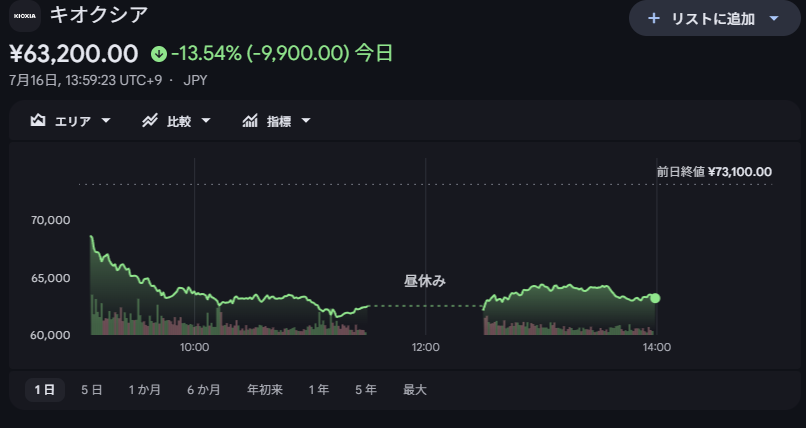Click the 7月16日, 13:59:23 UTC+9 timestamp
The image size is (806, 428).
[x=86, y=81]
